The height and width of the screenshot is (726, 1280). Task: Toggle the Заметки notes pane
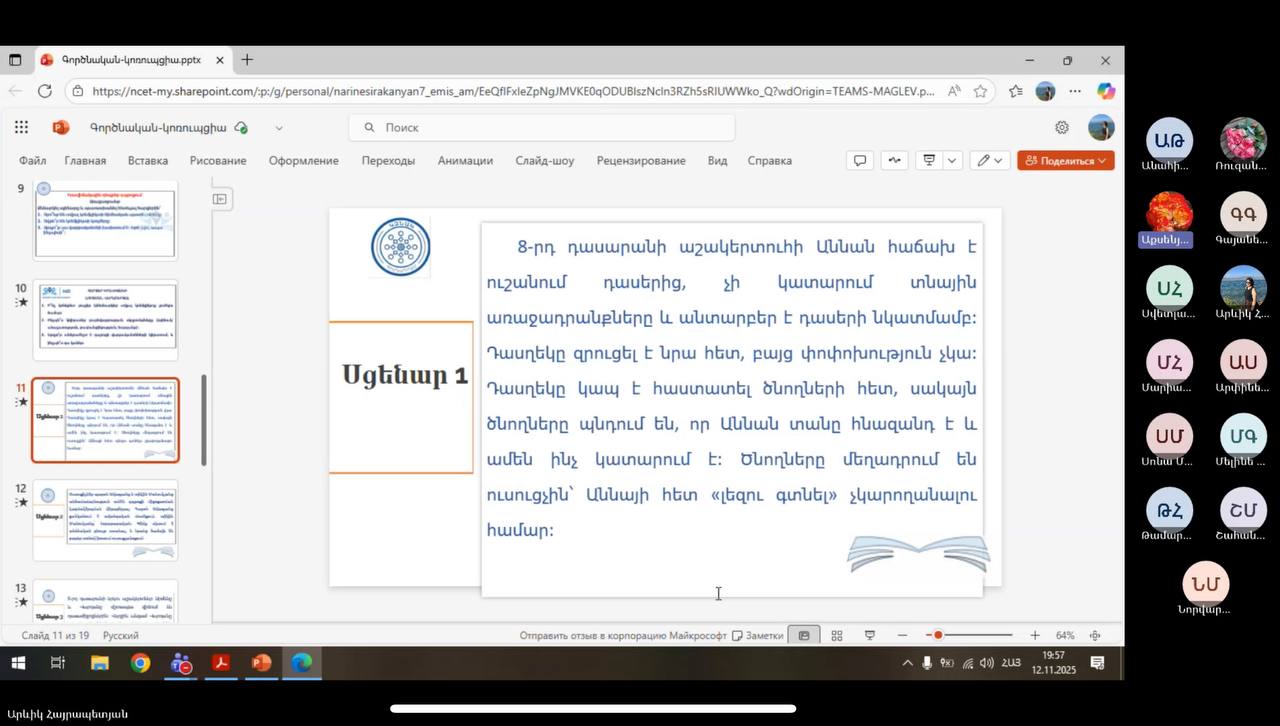757,636
